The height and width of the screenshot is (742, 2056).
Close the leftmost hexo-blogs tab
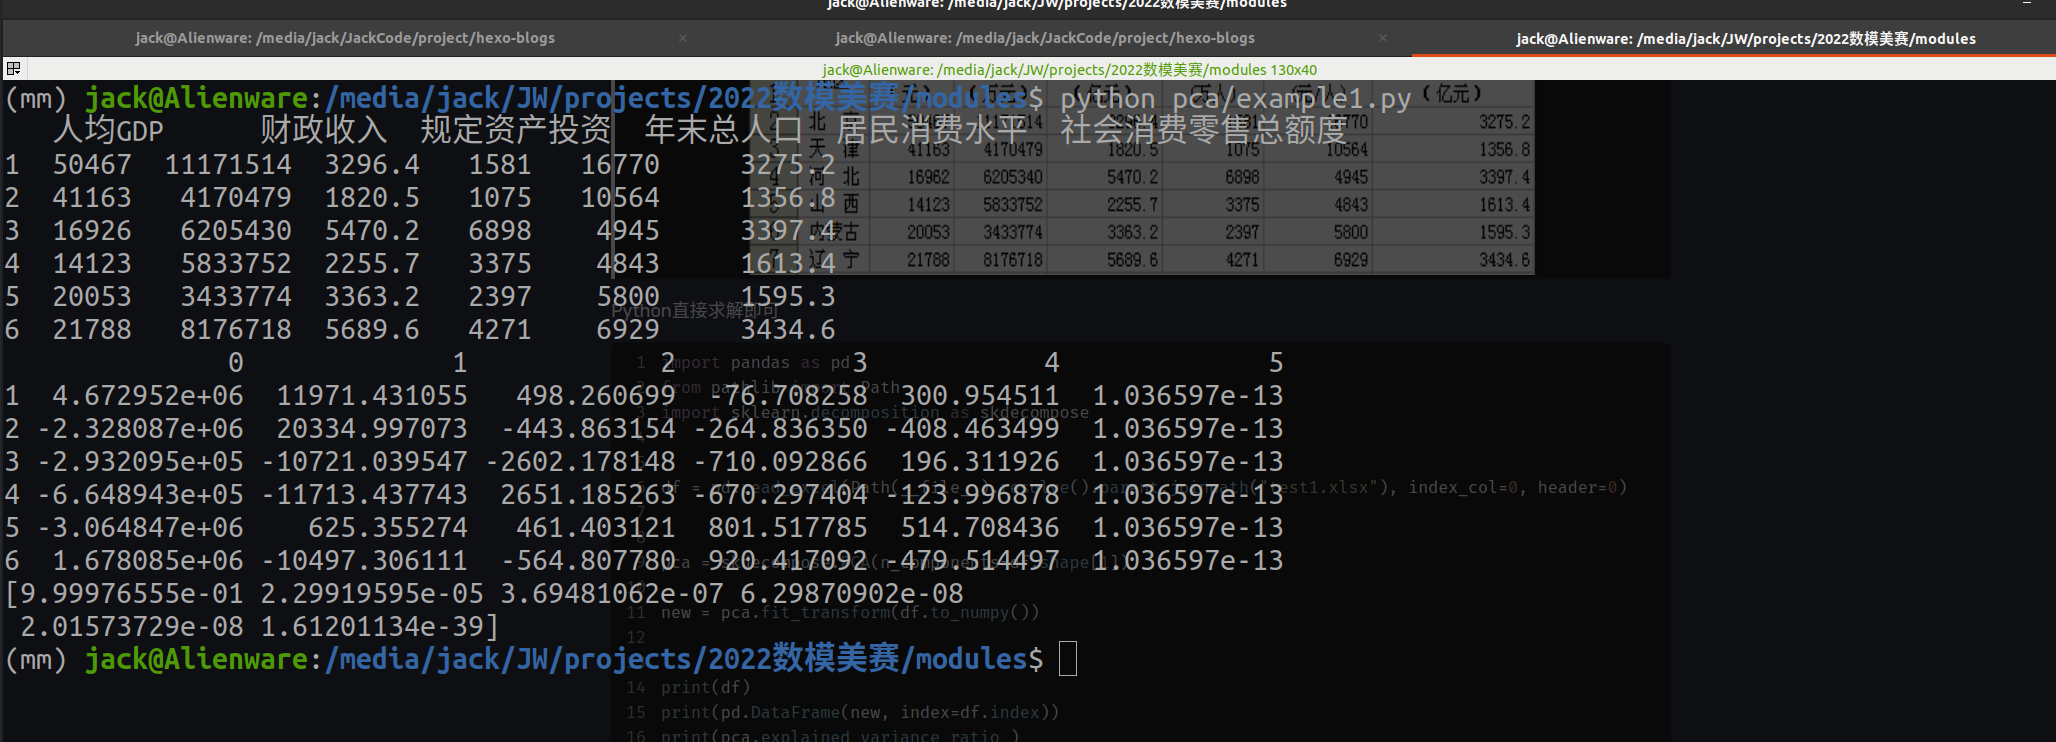tap(683, 38)
